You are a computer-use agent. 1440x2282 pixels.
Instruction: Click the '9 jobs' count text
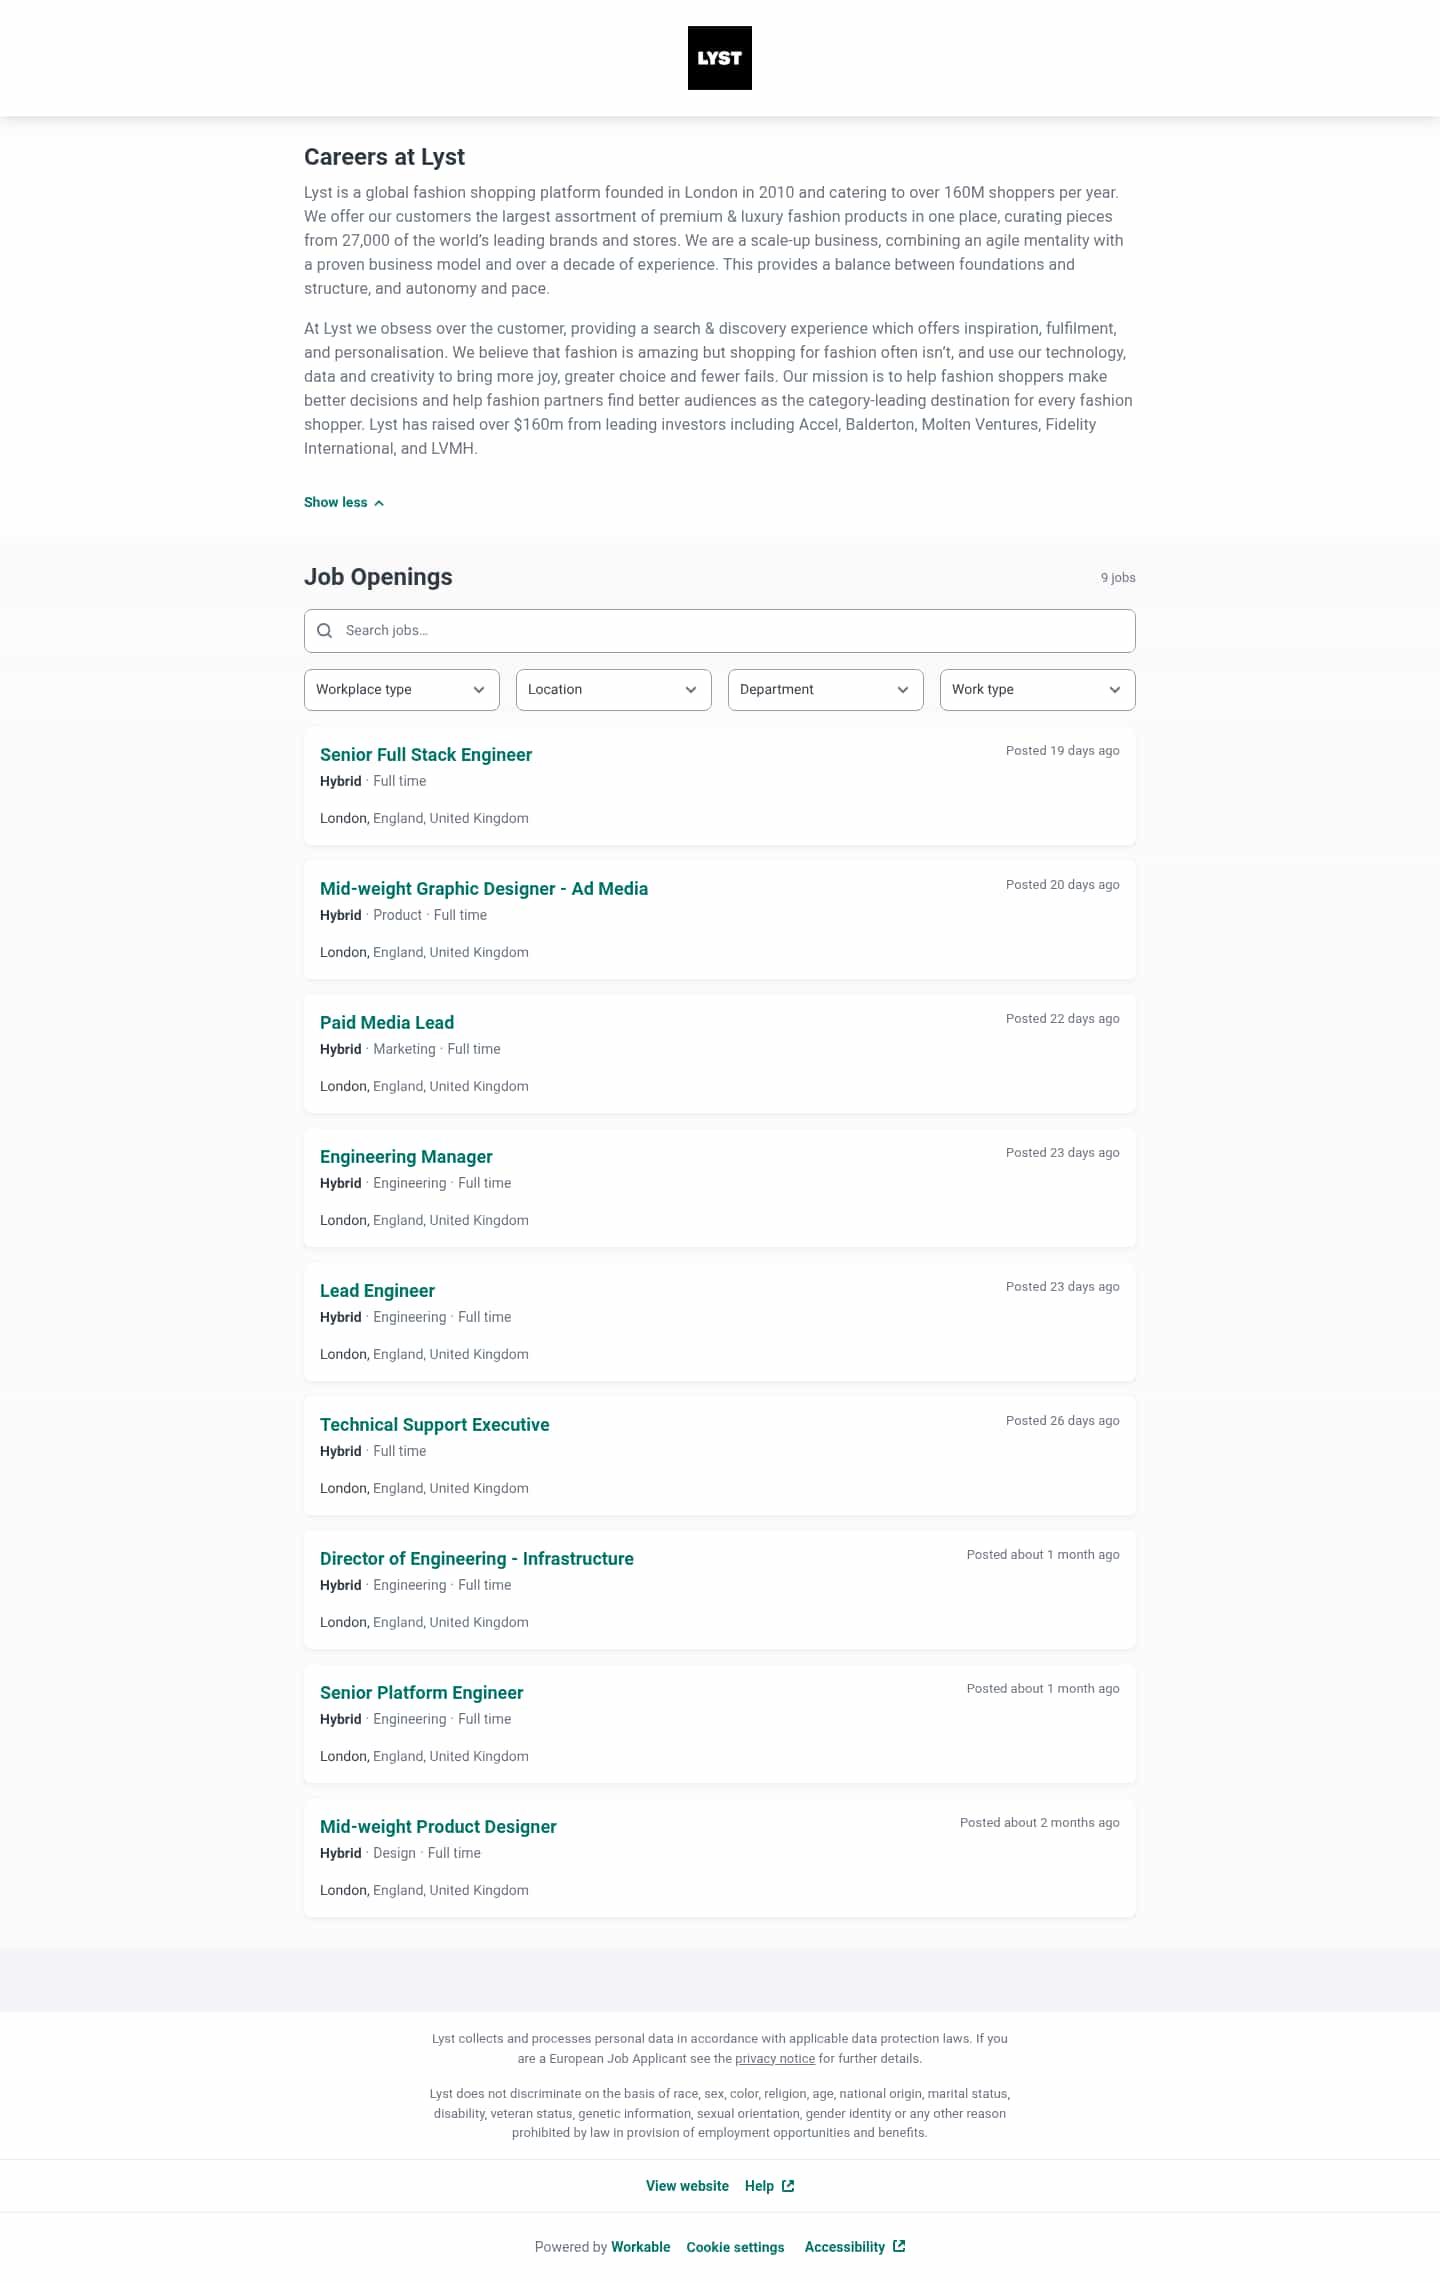click(x=1118, y=578)
